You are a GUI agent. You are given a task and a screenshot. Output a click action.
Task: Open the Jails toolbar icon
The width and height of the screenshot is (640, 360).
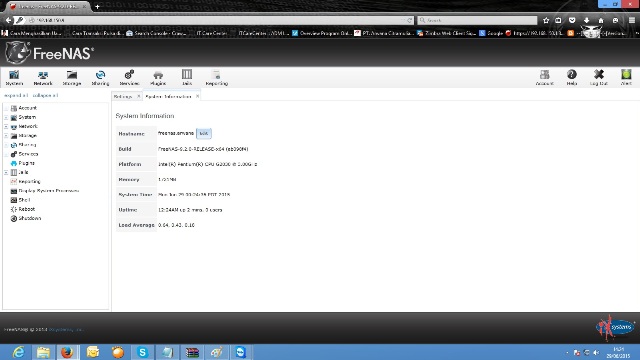coord(187,78)
